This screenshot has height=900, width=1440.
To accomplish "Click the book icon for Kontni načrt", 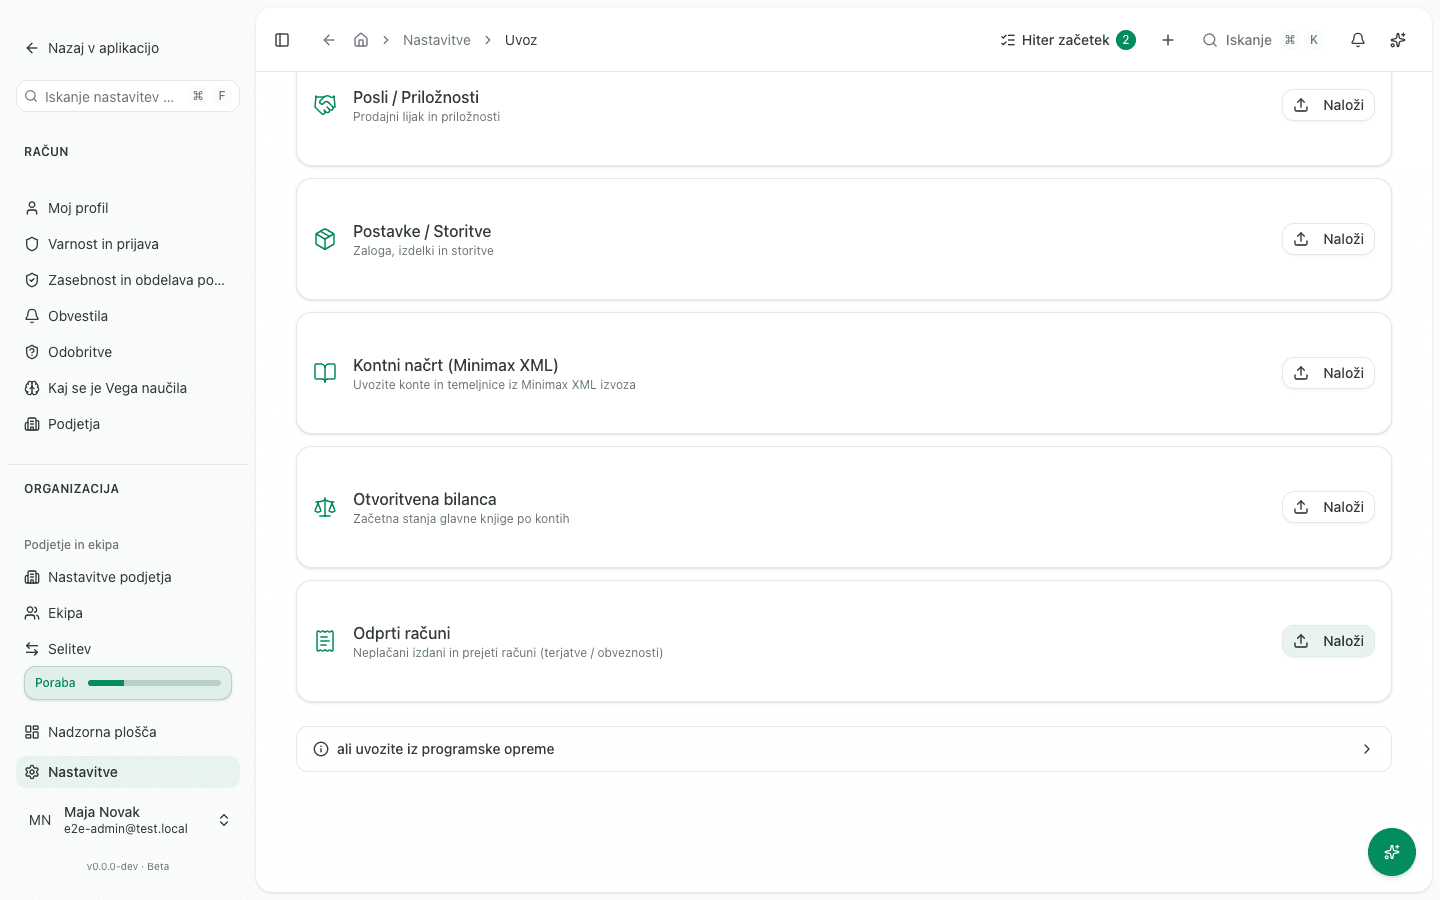I will [325, 373].
